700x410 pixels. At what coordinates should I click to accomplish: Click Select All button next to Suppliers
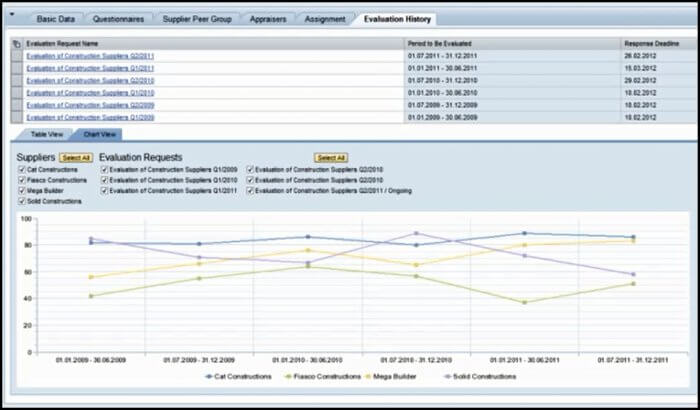(x=76, y=158)
